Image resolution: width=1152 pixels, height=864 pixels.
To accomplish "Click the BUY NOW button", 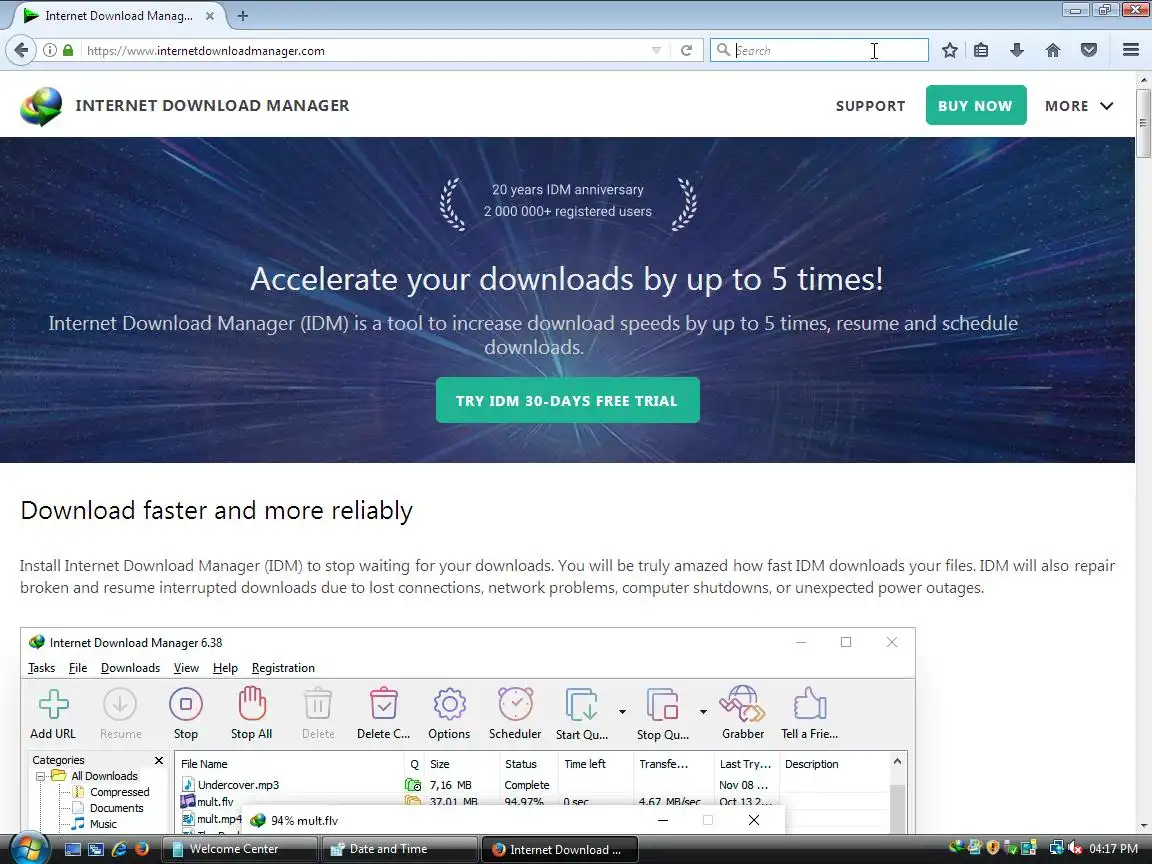I will (x=976, y=105).
